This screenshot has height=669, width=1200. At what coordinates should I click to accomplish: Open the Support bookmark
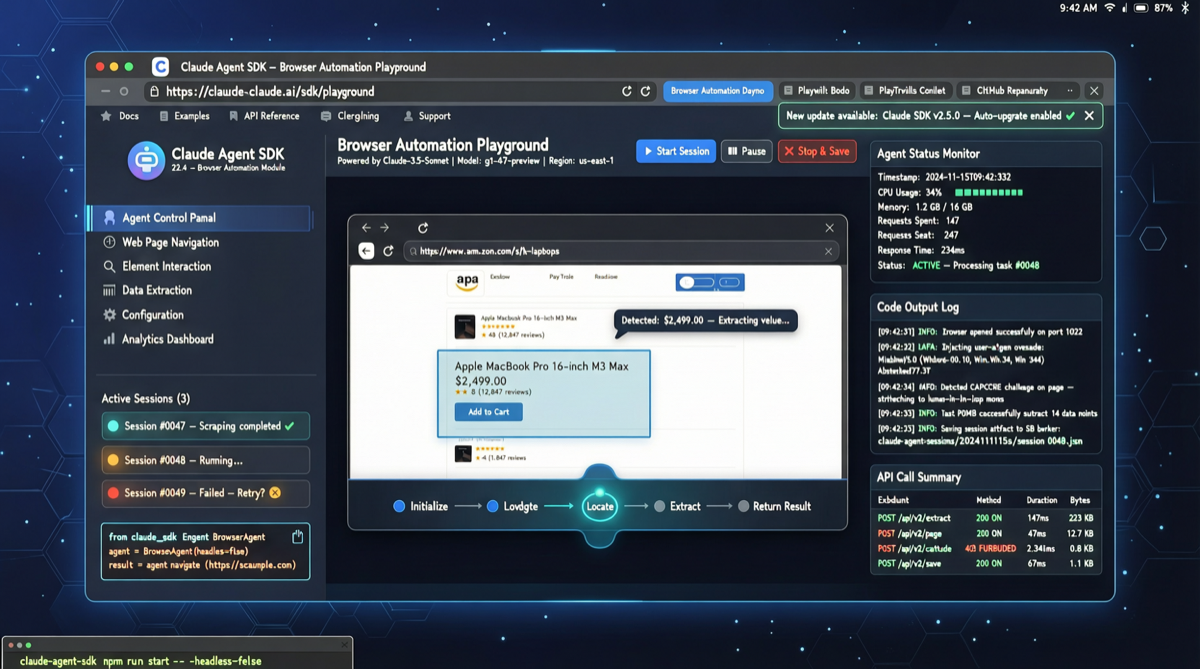tap(427, 116)
